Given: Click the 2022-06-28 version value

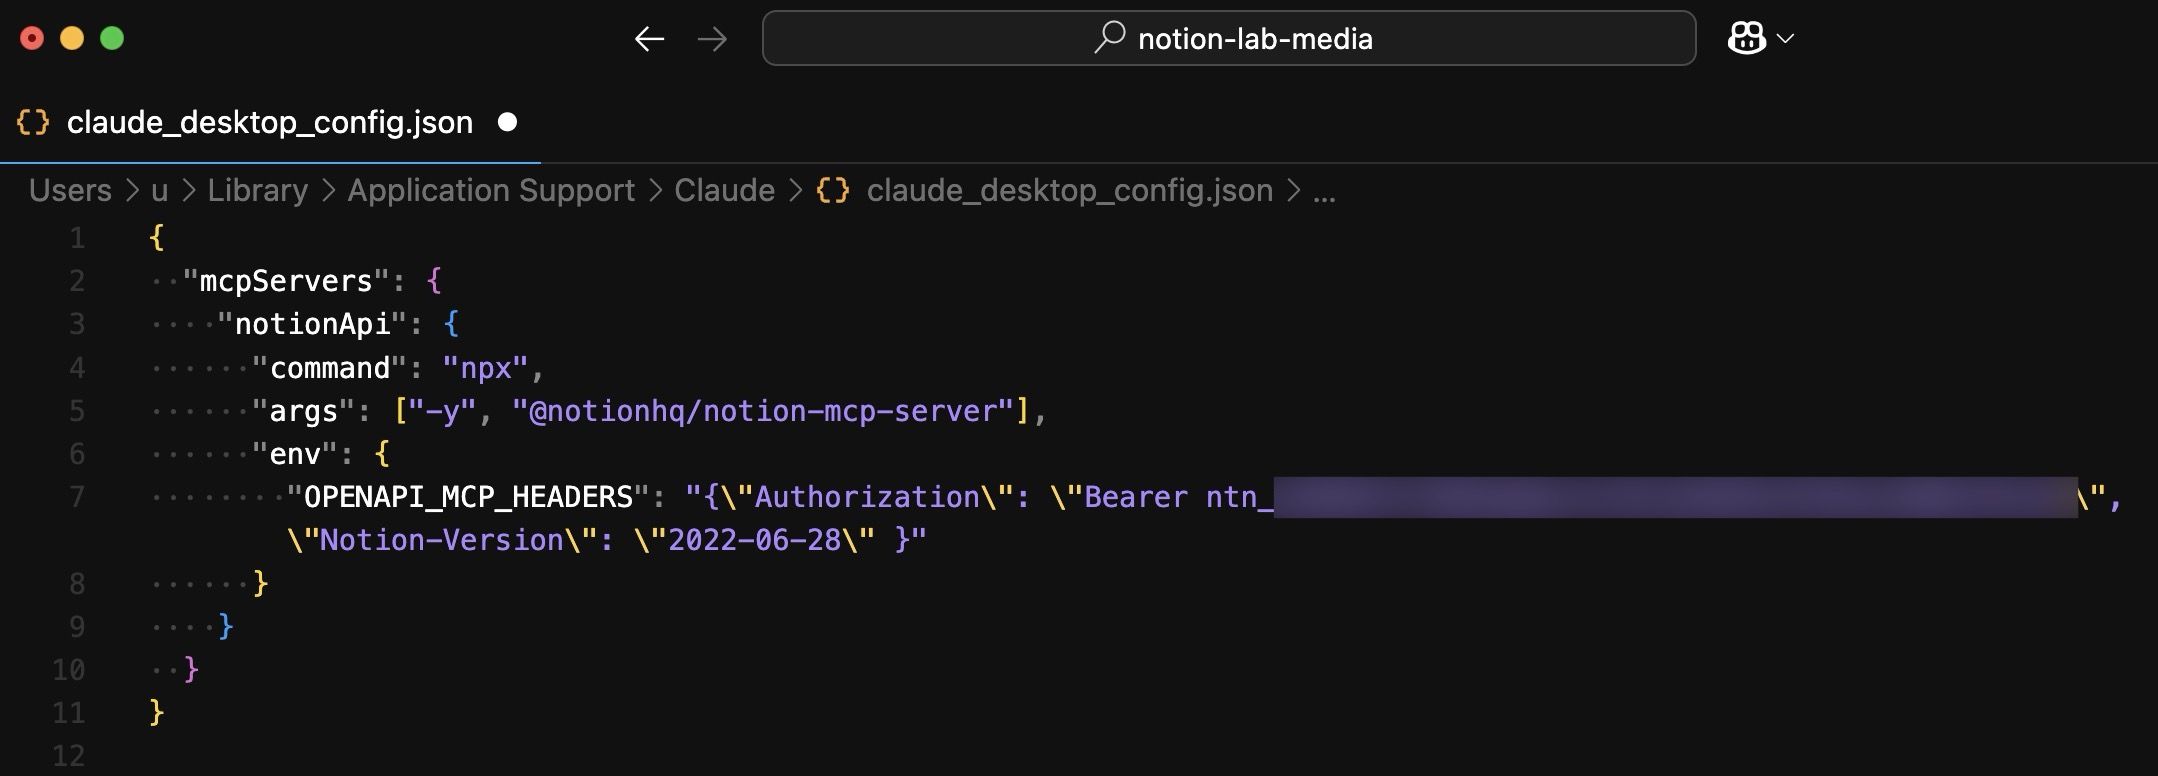Looking at the screenshot, I should click(755, 540).
